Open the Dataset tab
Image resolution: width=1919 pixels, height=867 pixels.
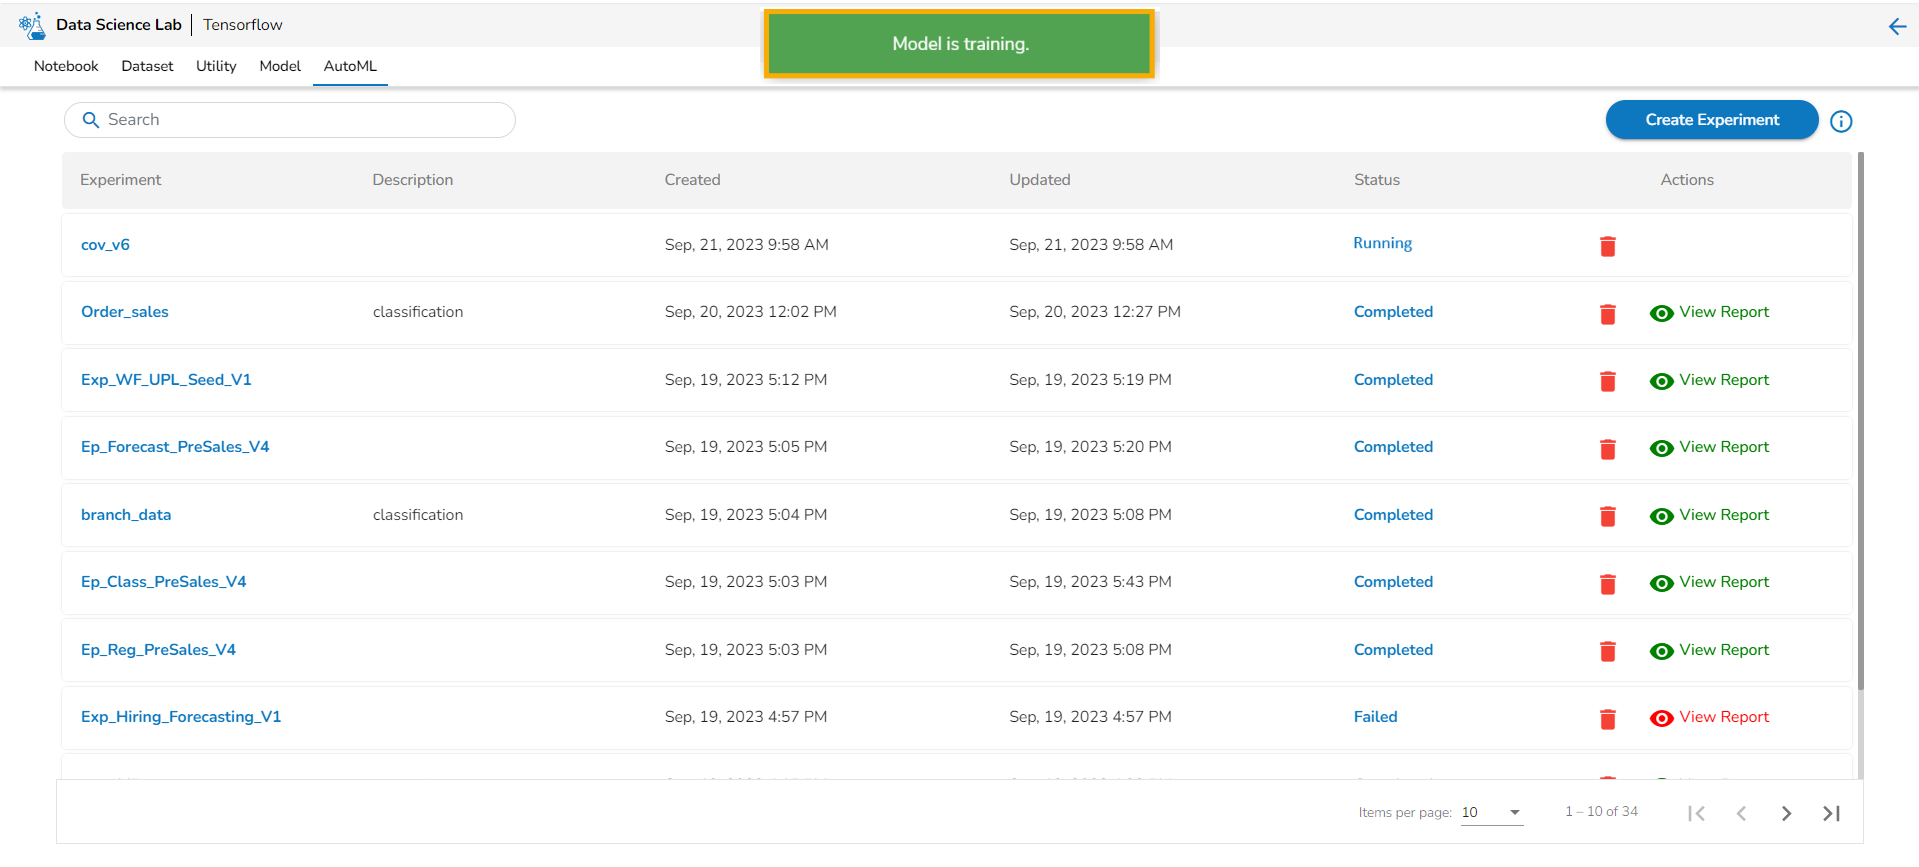pos(147,66)
